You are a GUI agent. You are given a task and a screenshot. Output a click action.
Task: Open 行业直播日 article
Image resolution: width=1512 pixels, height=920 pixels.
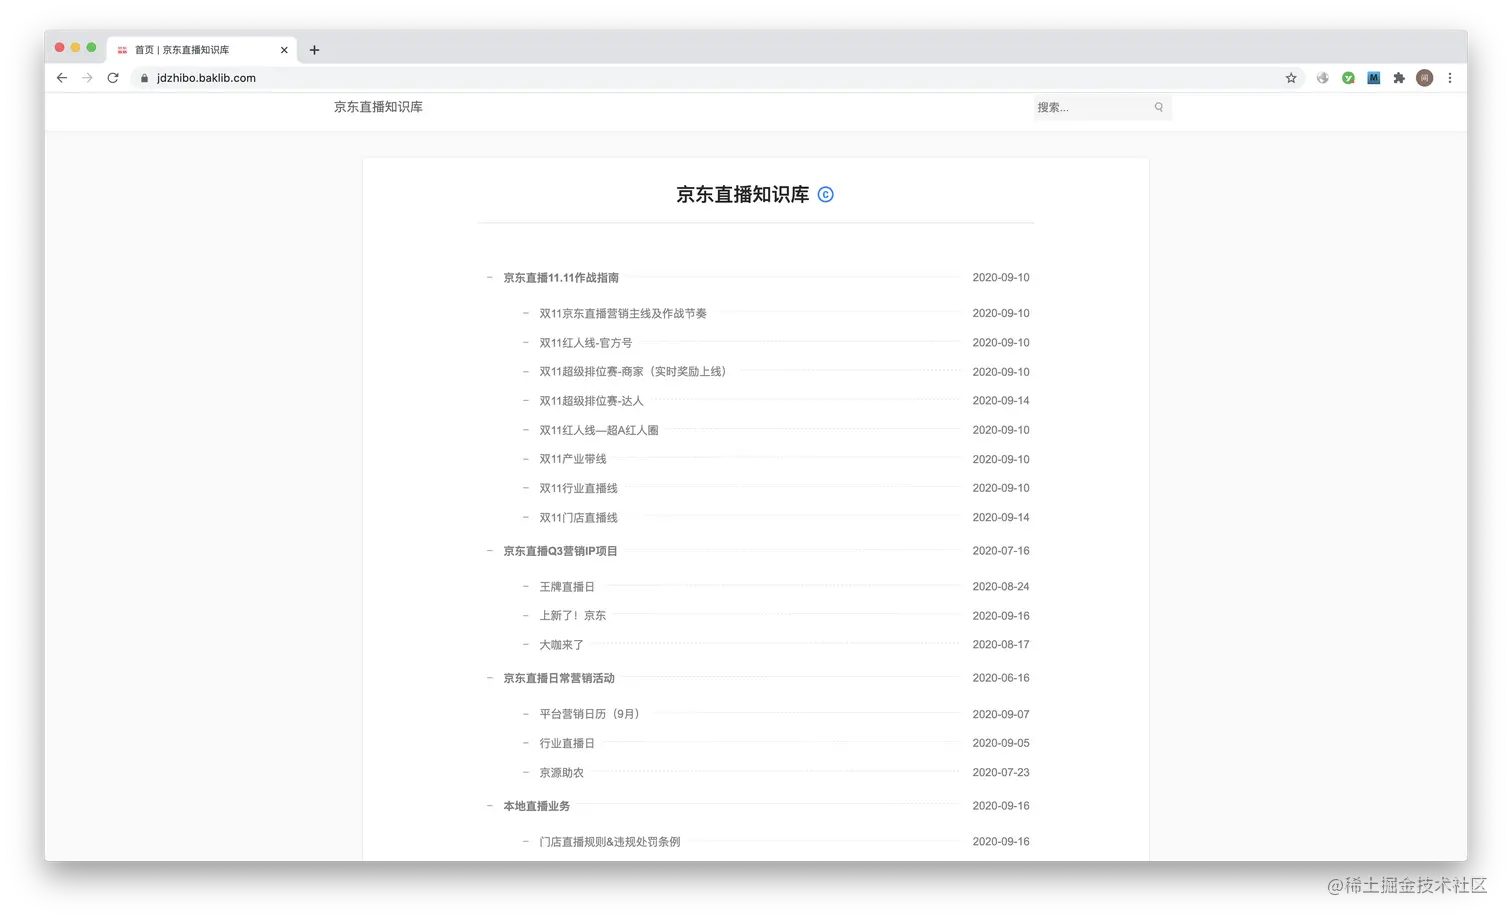click(567, 743)
